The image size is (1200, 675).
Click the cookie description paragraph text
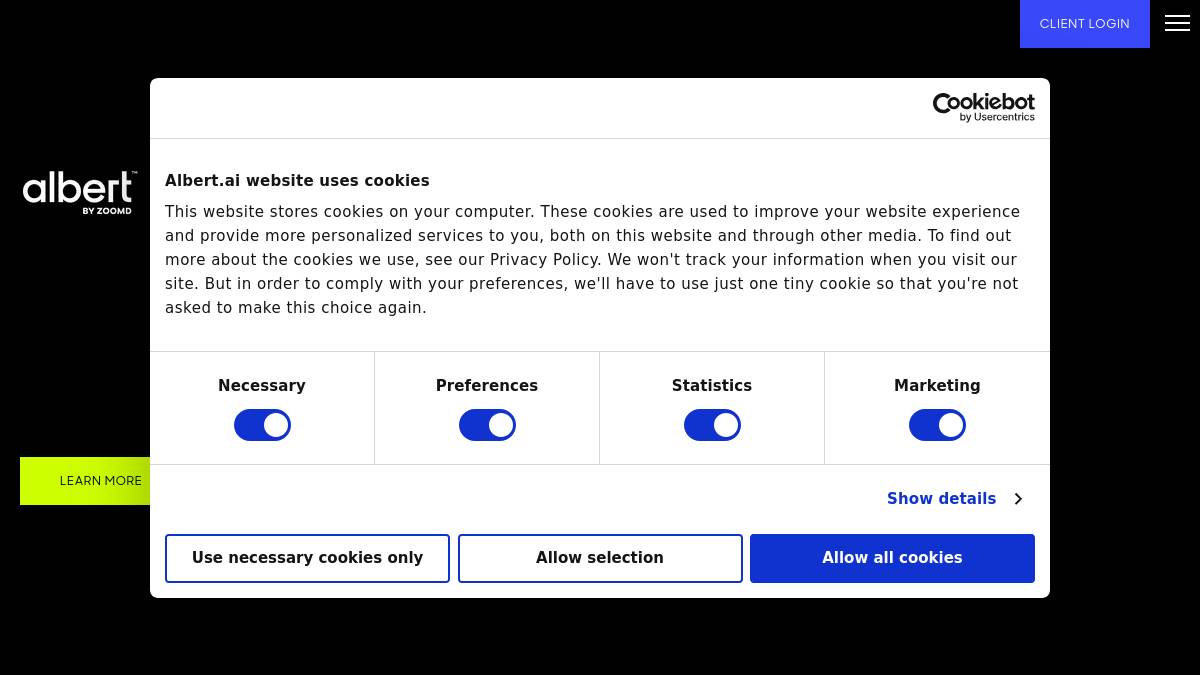[592, 260]
